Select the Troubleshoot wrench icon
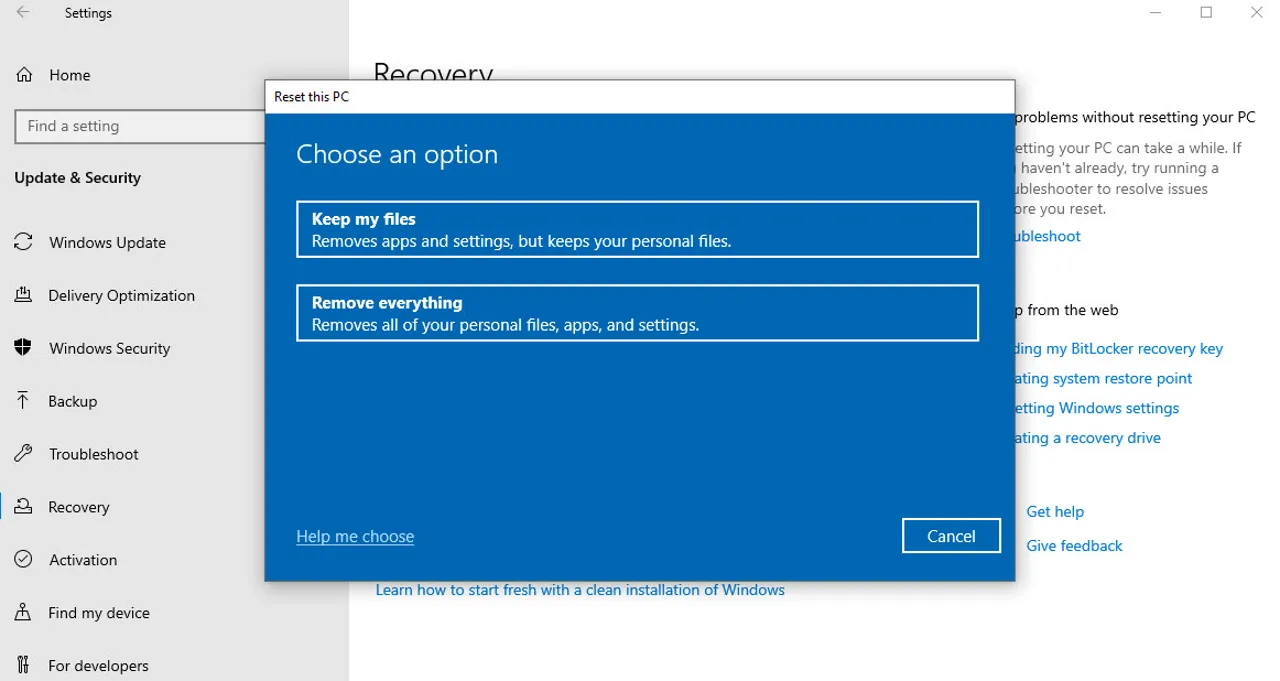Screen dimensions: 1280x681 click(23, 454)
